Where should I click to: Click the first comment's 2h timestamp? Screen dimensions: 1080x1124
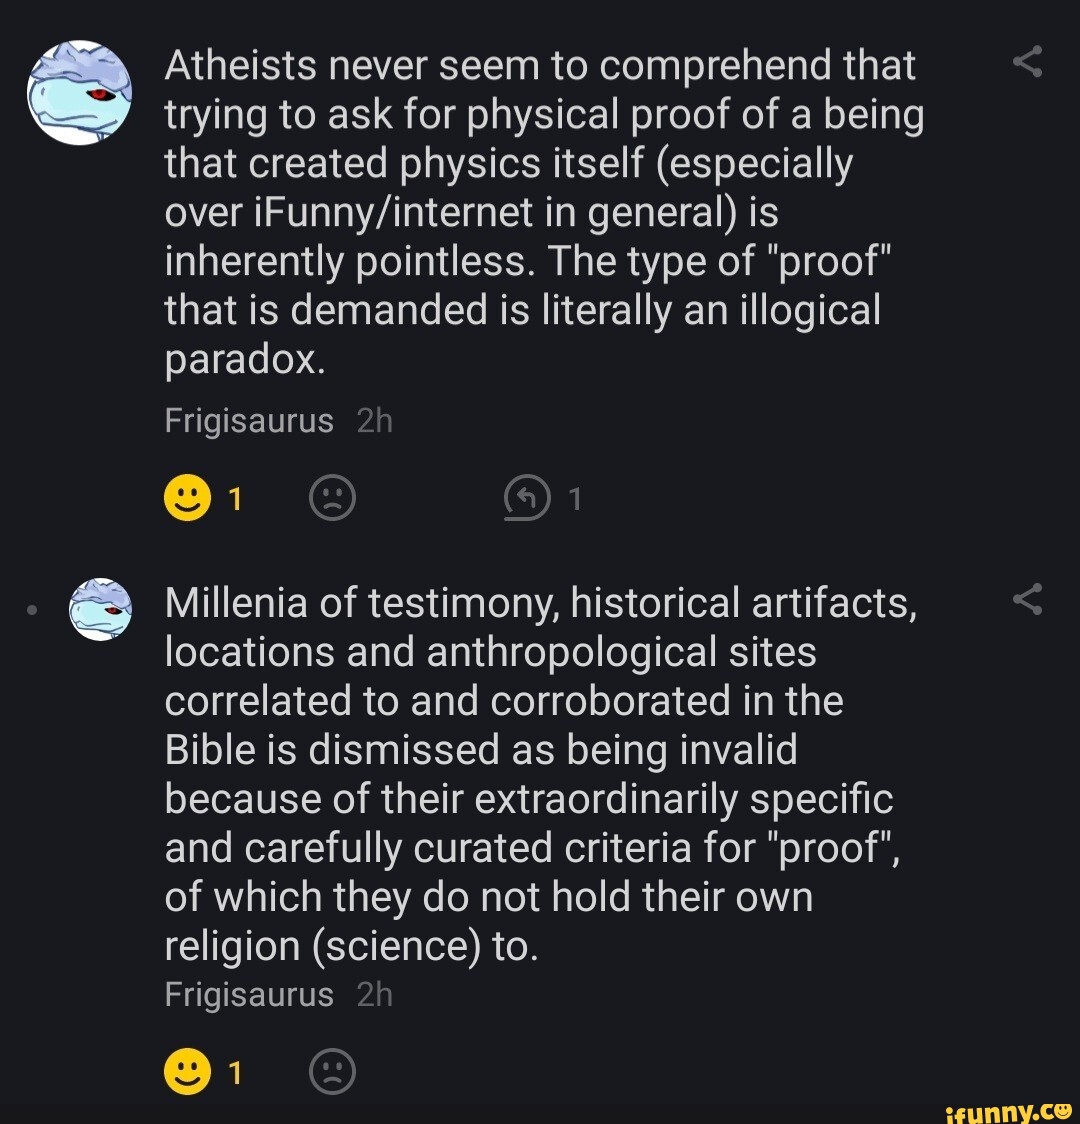374,421
